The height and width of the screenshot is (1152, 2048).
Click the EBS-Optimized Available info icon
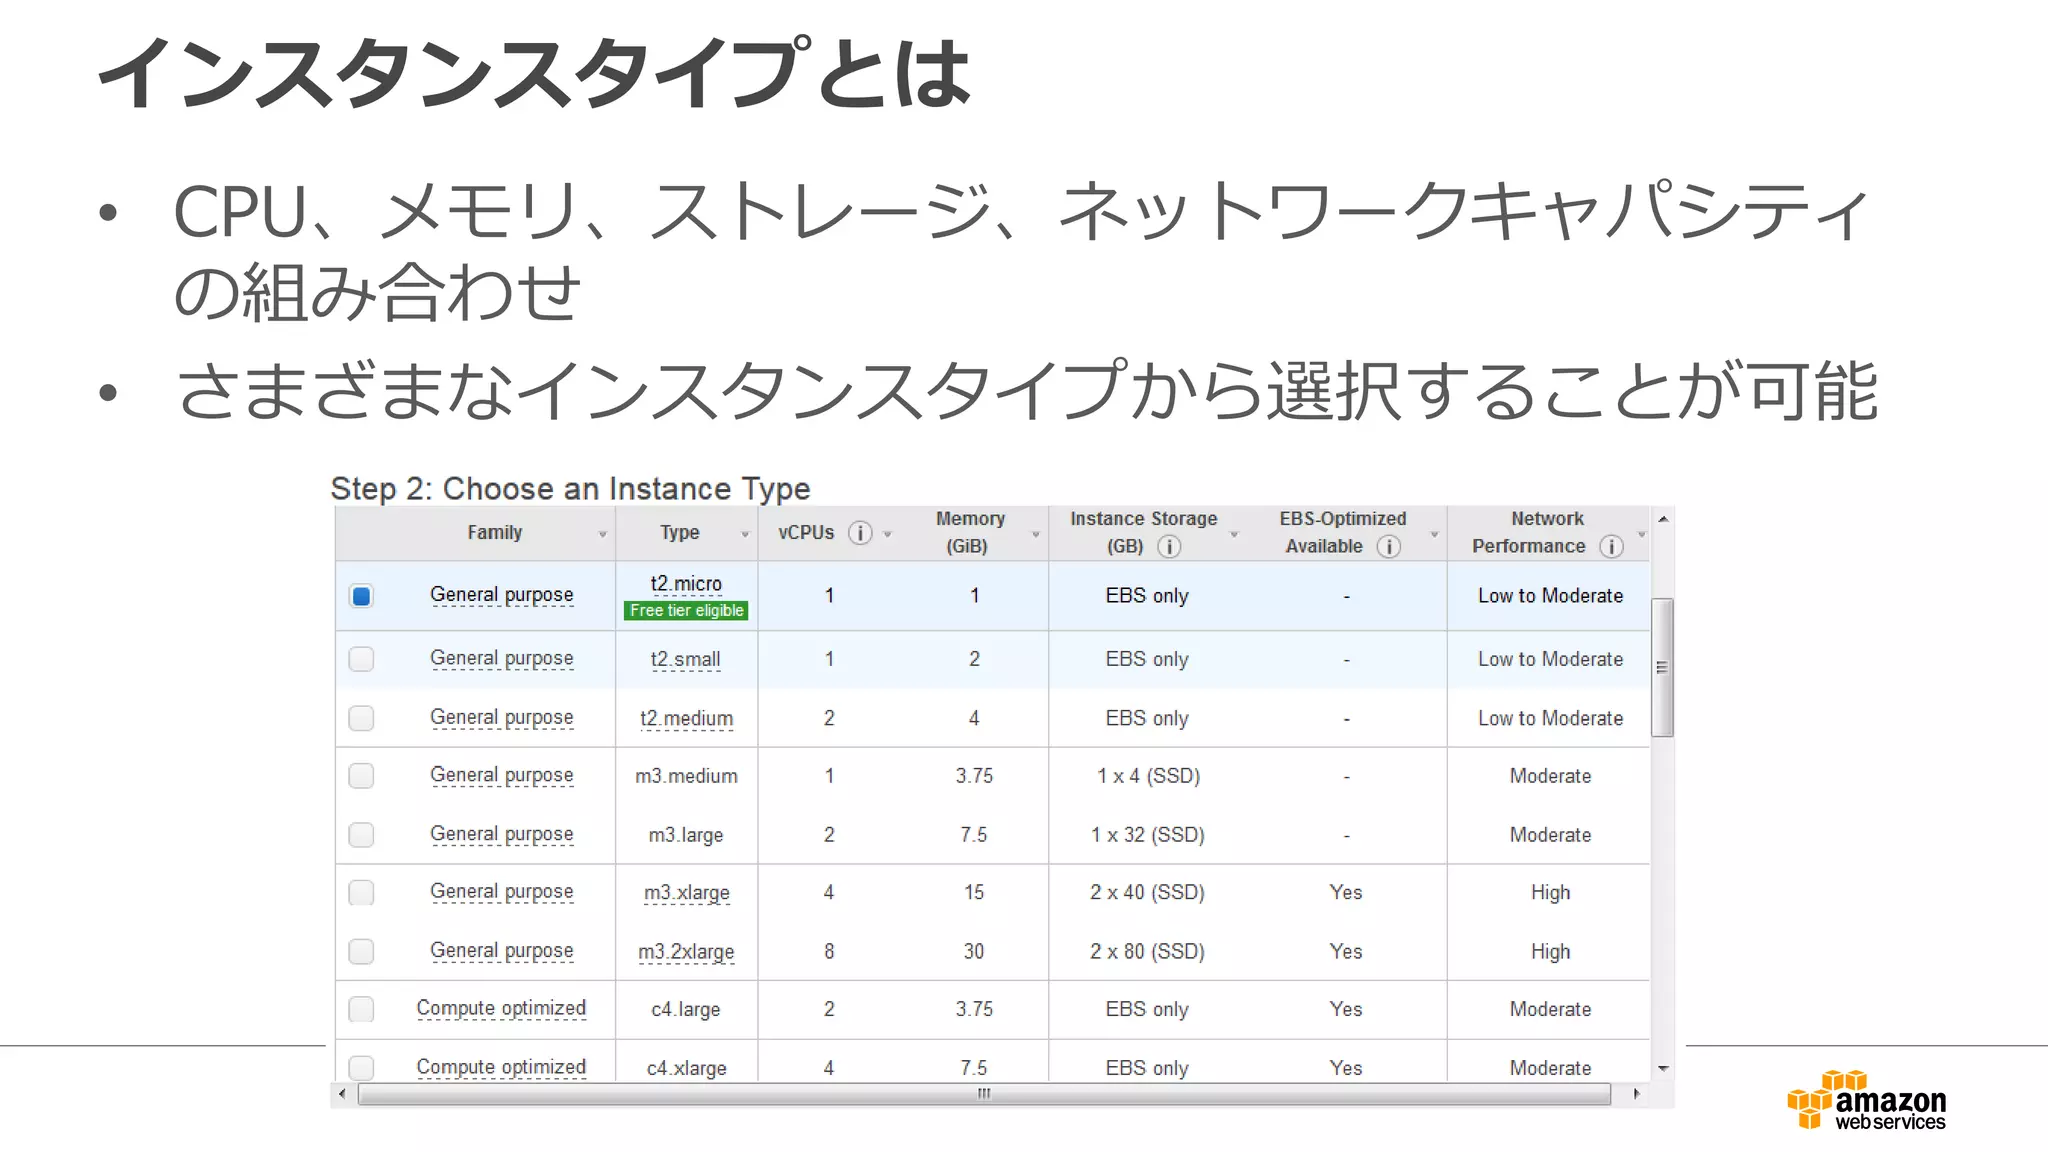click(1388, 547)
